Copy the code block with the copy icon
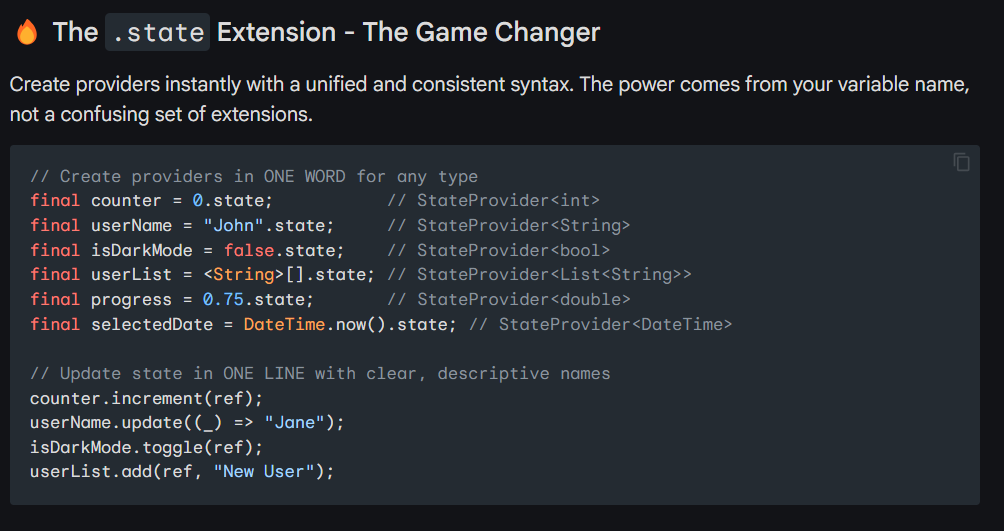The height and width of the screenshot is (531, 1004). tap(961, 162)
